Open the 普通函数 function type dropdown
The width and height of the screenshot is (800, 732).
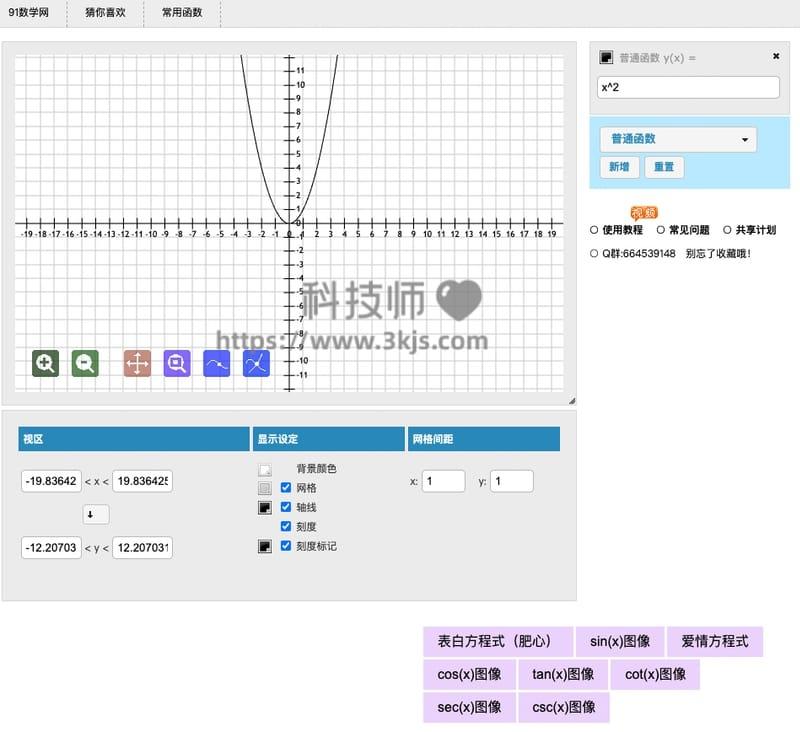[x=678, y=139]
